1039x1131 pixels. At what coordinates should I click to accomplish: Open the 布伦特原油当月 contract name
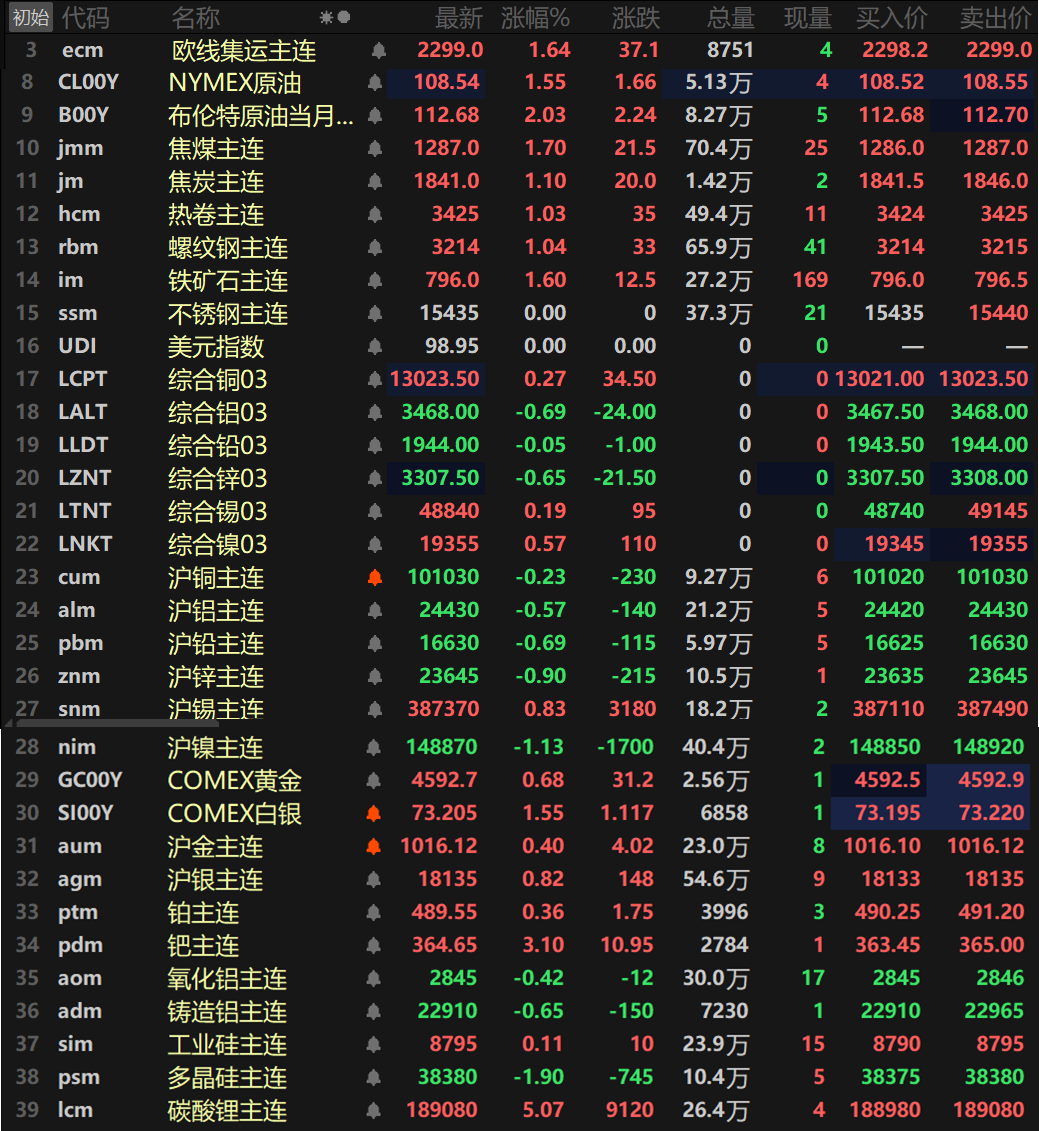(x=260, y=116)
